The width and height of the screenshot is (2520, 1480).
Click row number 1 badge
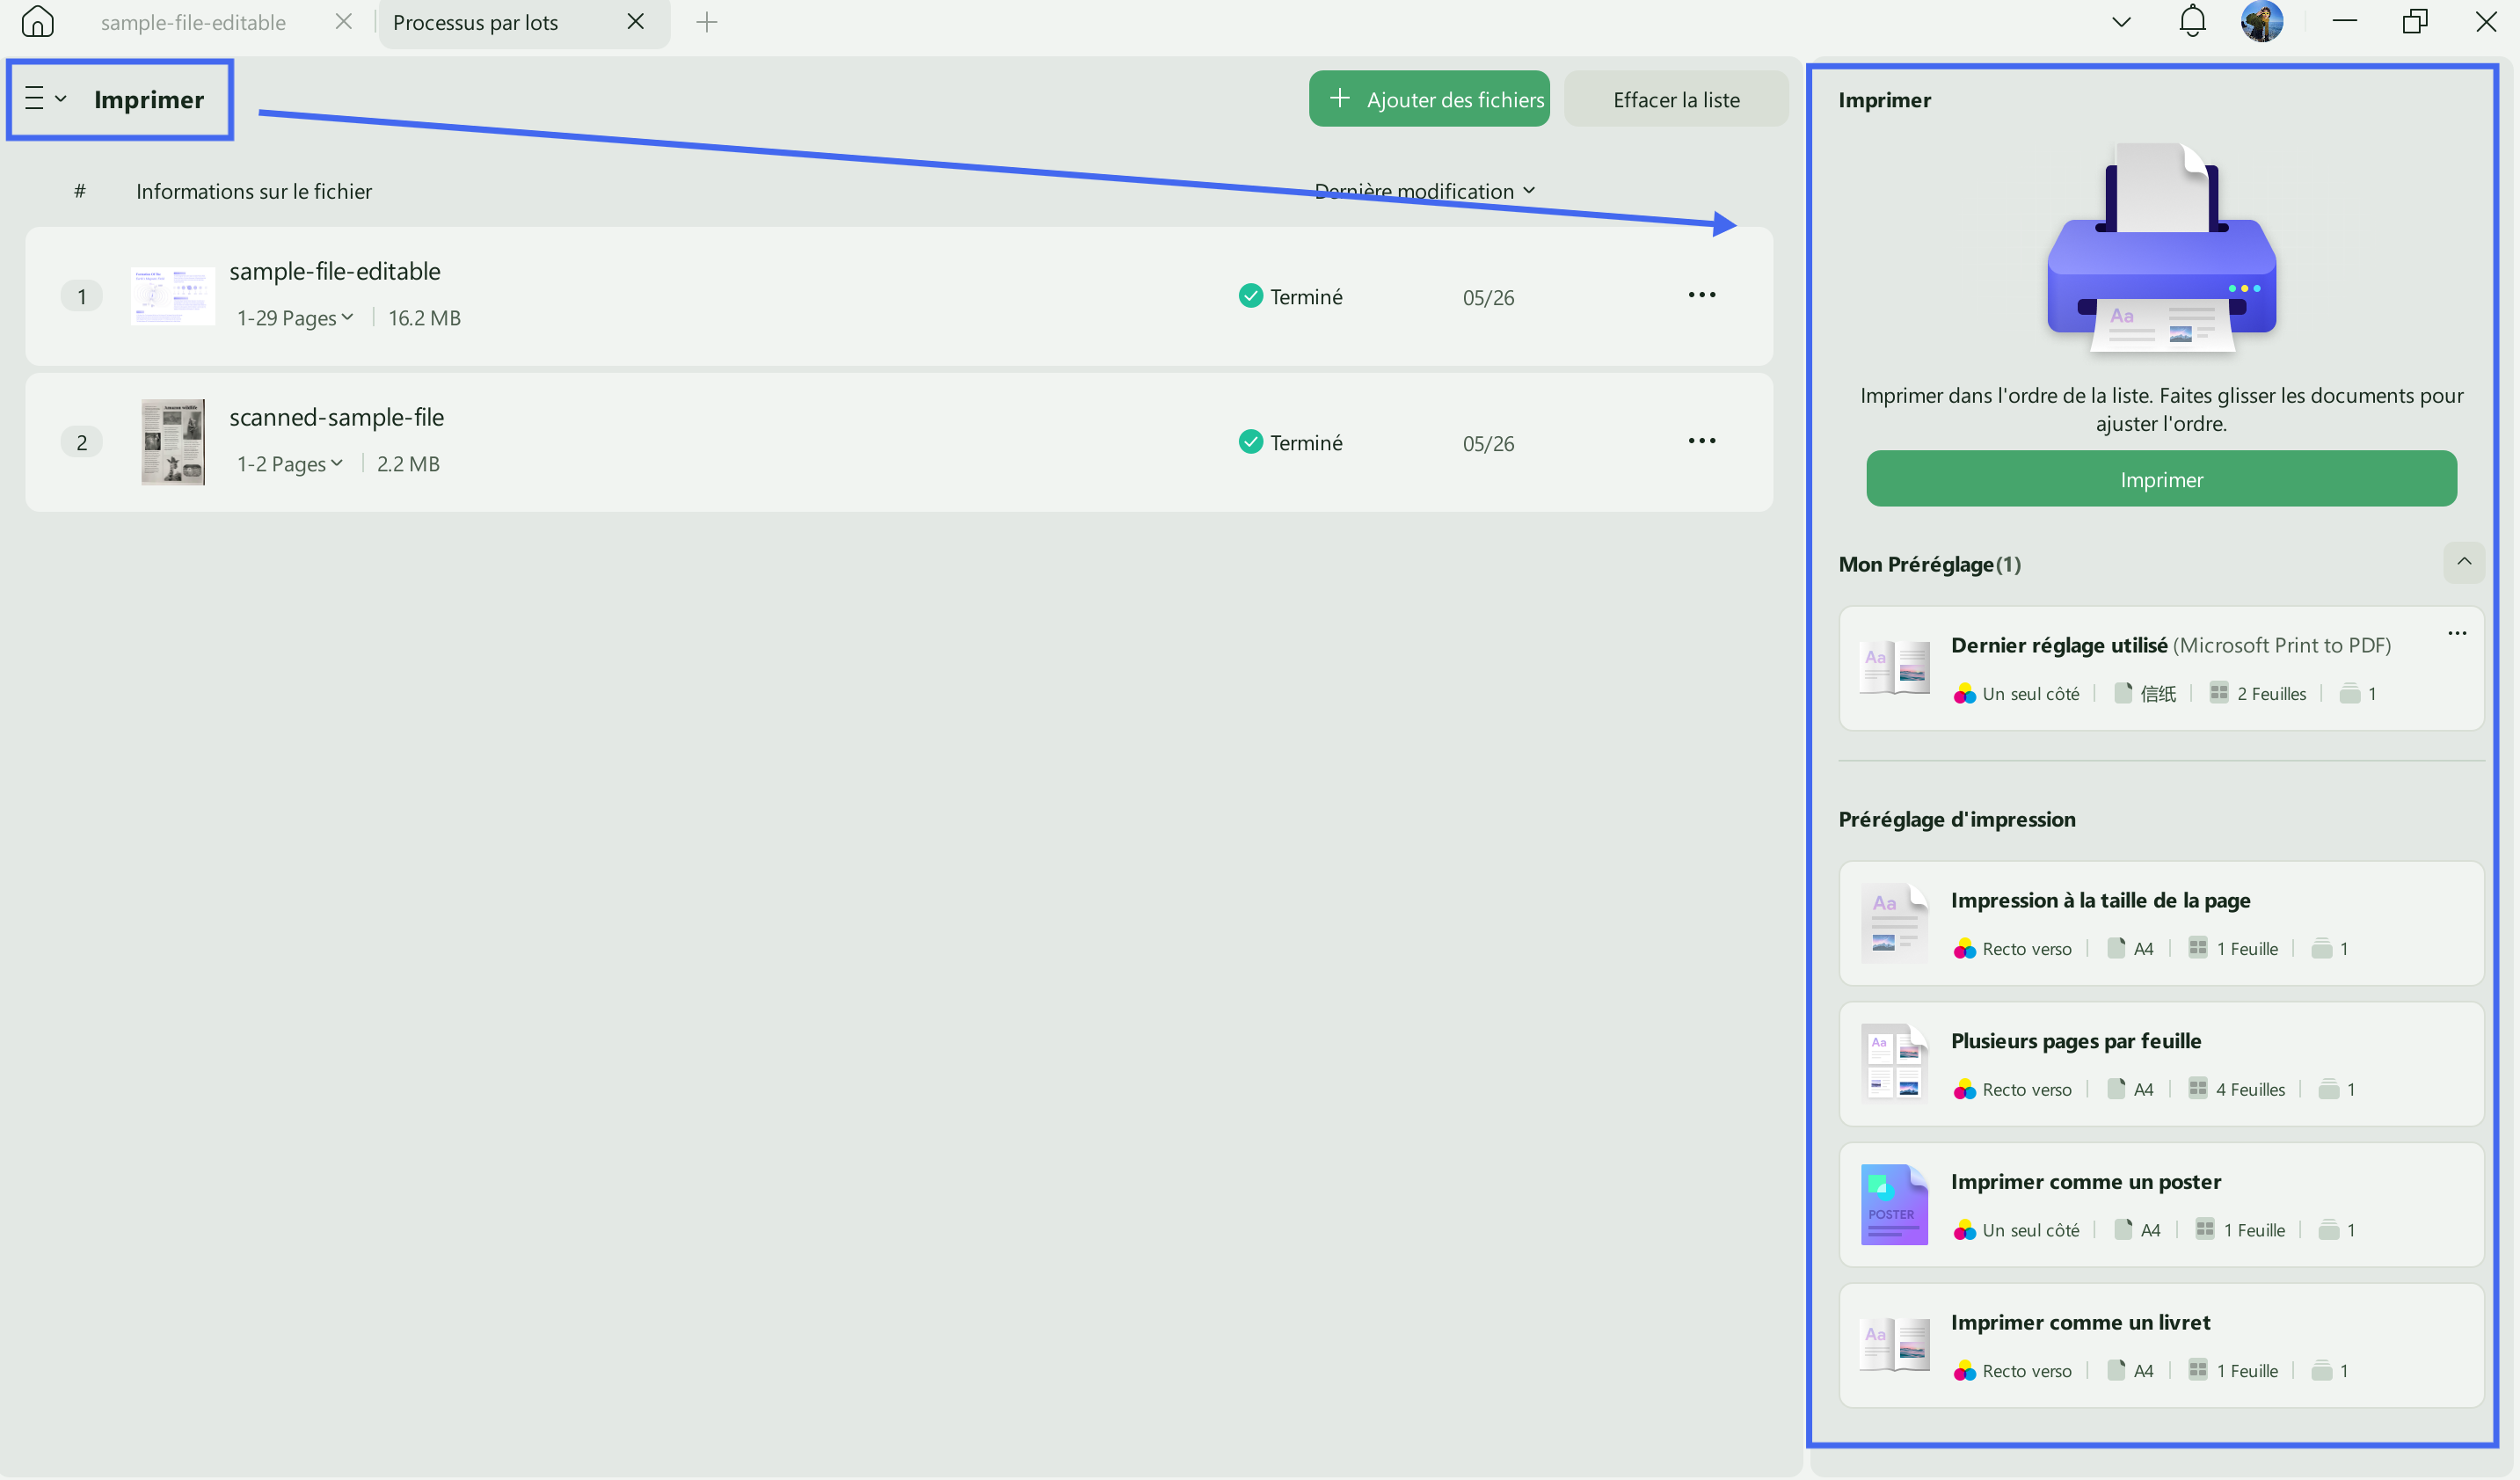tap(82, 296)
